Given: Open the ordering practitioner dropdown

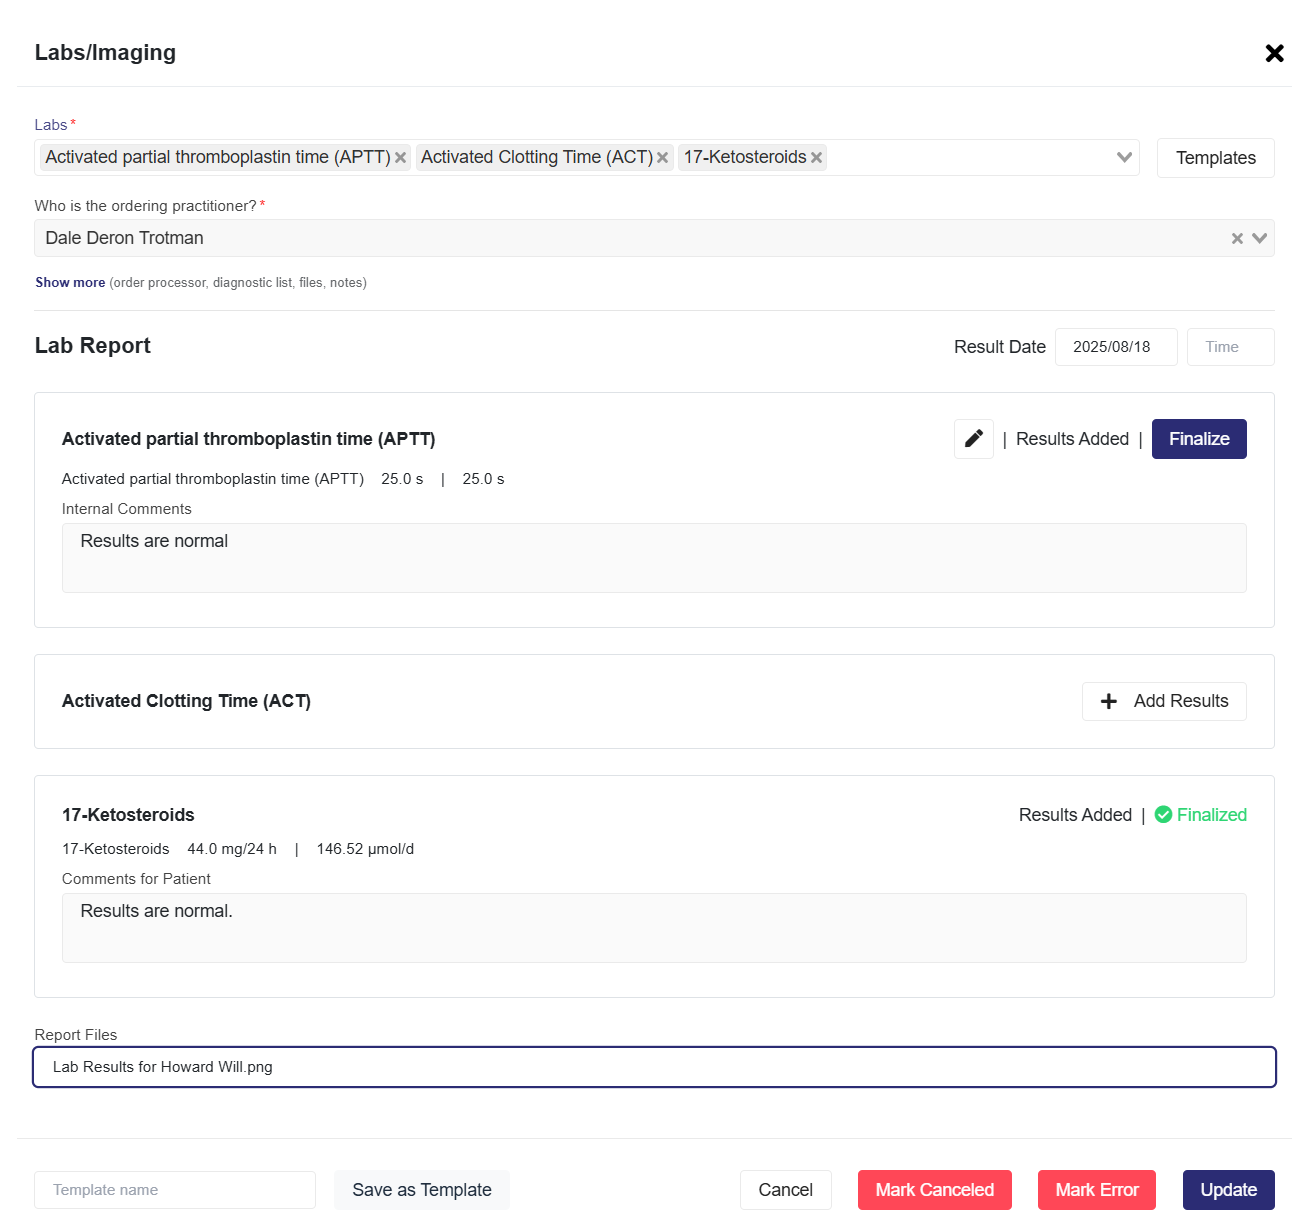Looking at the screenshot, I should click(x=1259, y=238).
